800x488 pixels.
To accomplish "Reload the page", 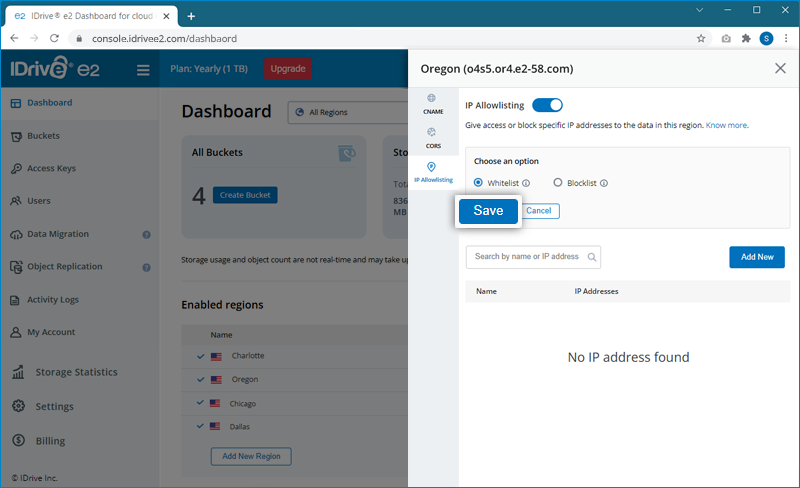I will click(x=55, y=38).
